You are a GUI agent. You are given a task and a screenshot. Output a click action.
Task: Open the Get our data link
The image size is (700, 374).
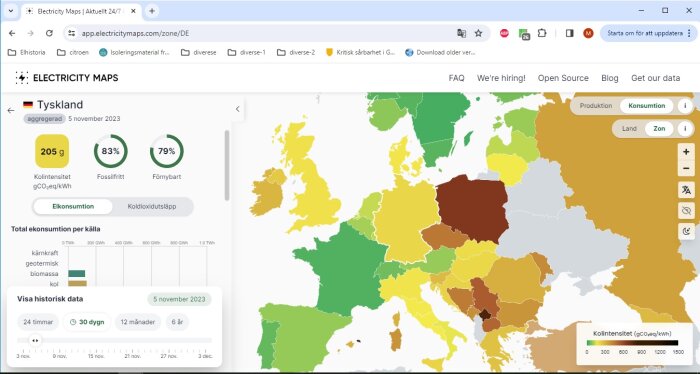click(655, 78)
